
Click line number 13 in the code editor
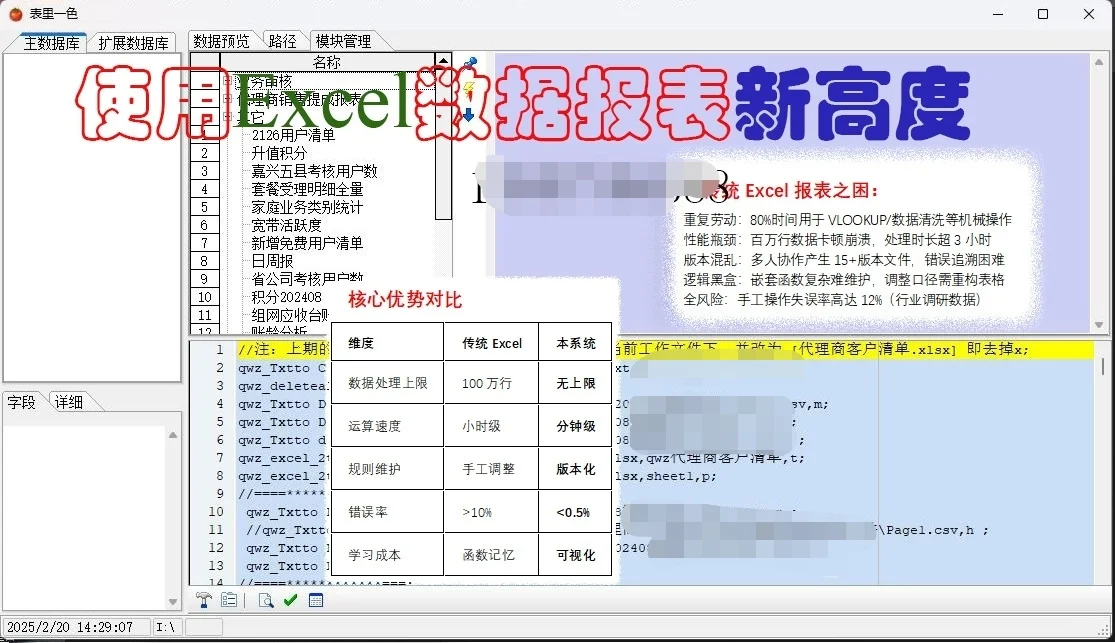[x=215, y=565]
